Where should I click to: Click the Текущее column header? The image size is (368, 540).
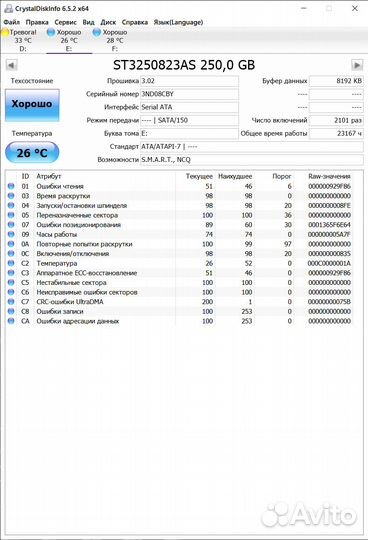(x=199, y=176)
